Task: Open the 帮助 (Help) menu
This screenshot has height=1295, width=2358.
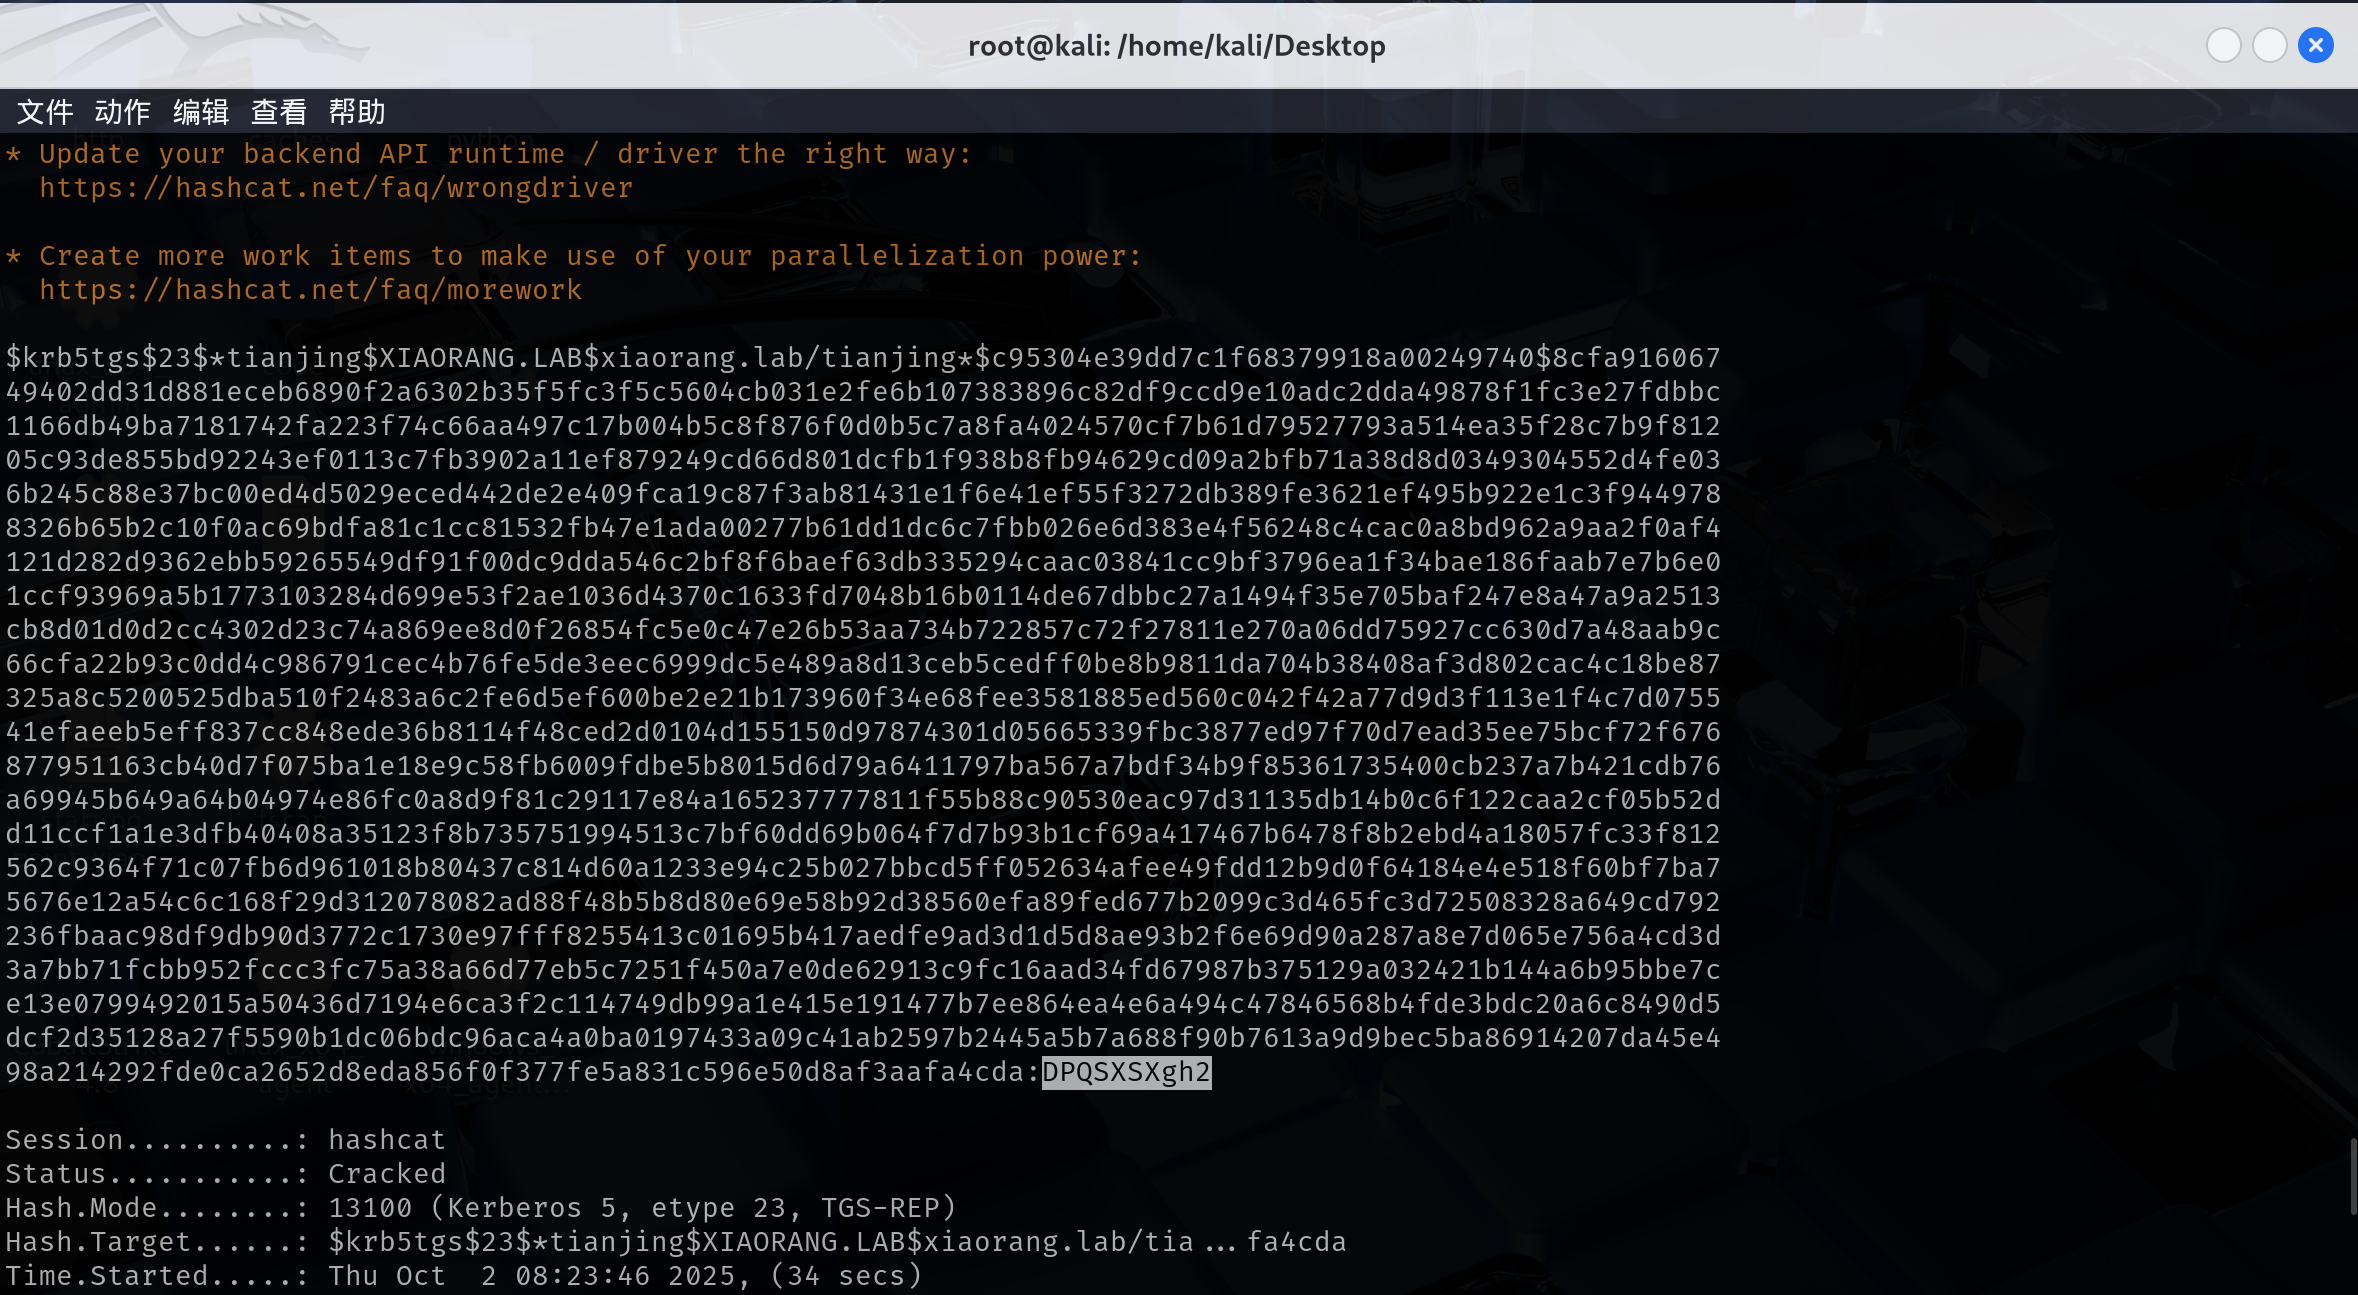Action: pos(357,112)
